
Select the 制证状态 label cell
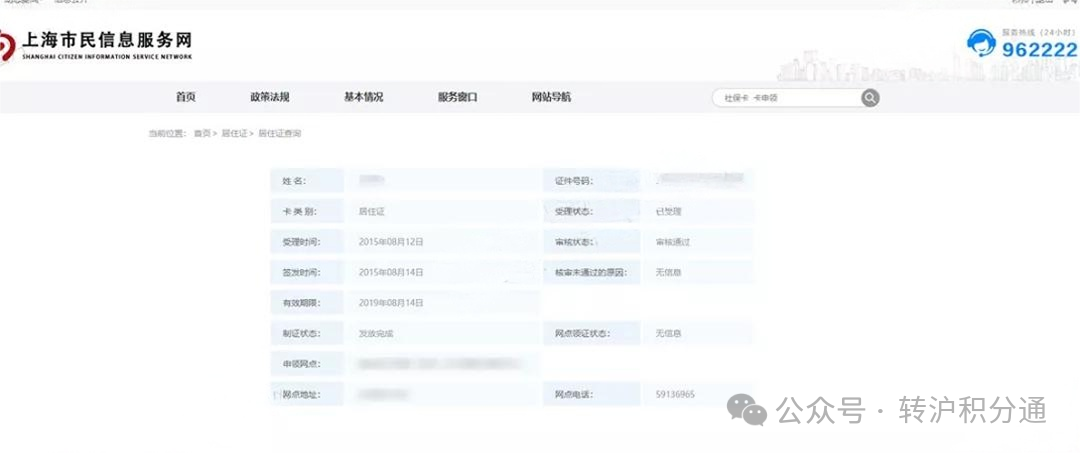click(x=307, y=333)
